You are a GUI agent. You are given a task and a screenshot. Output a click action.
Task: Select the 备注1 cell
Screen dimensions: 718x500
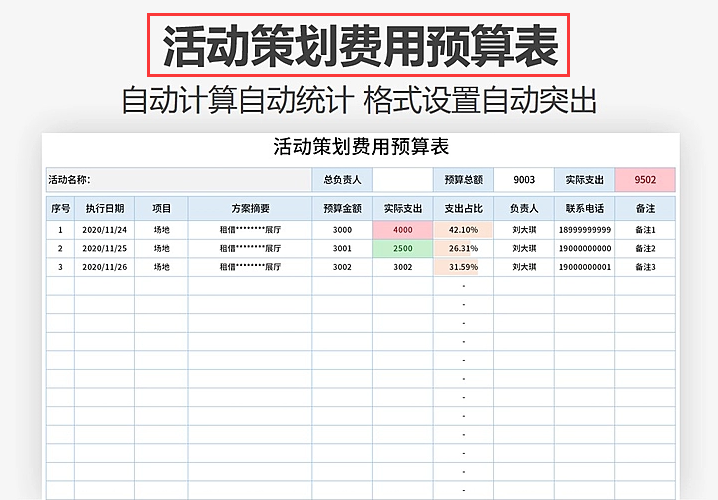coord(645,230)
